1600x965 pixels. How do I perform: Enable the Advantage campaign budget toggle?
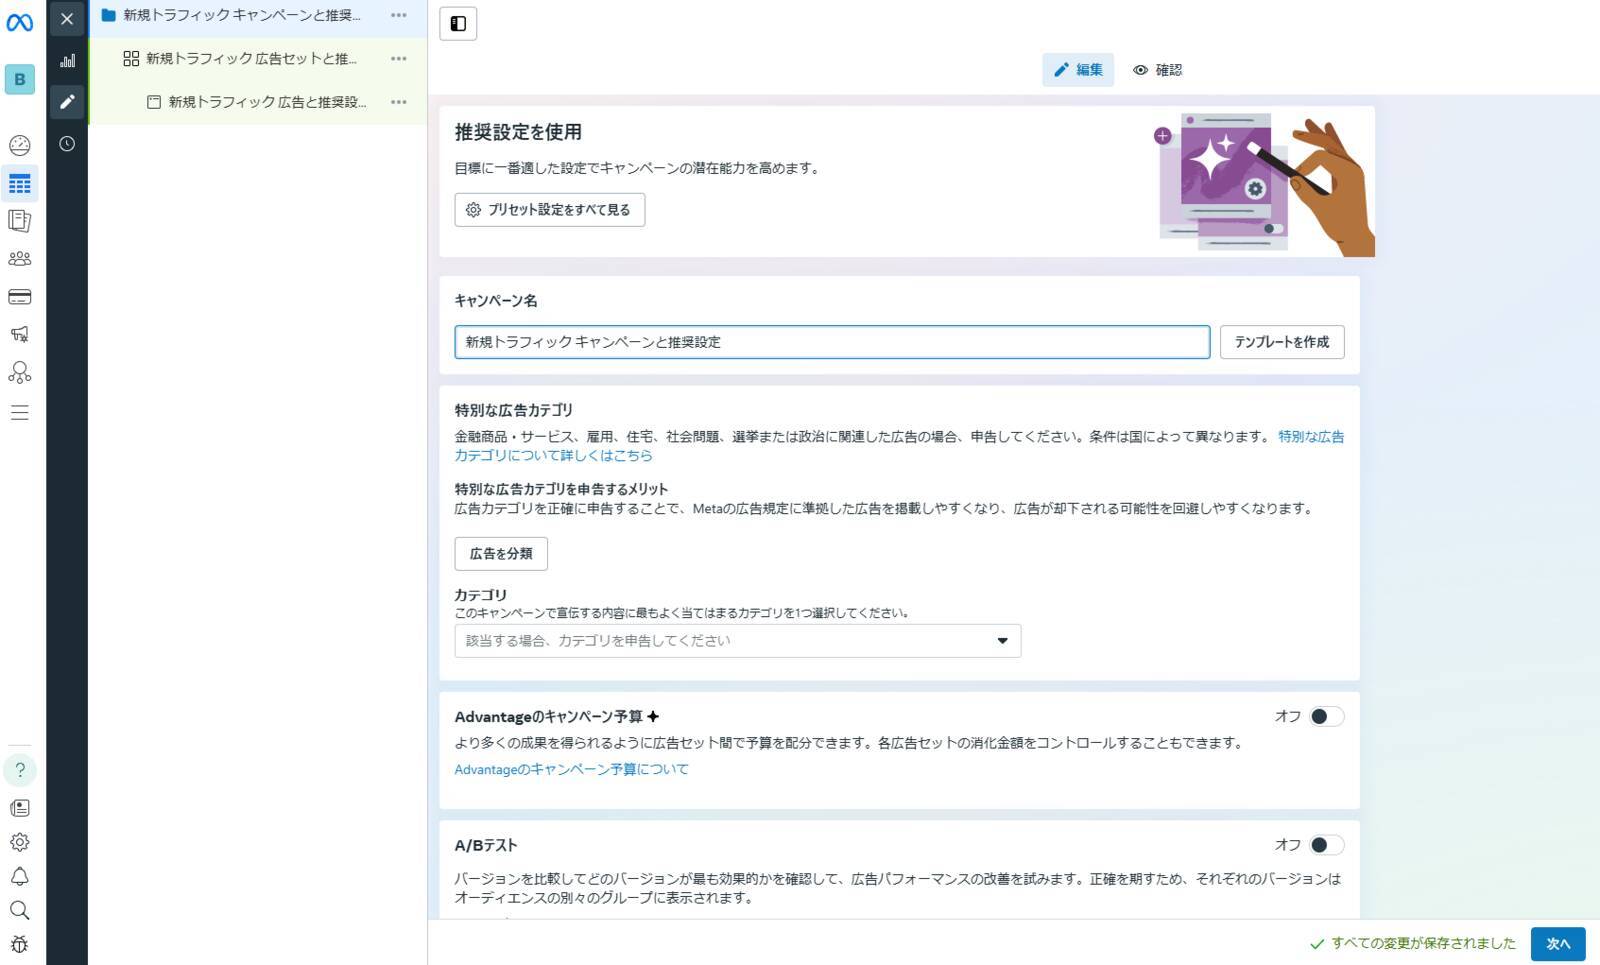pyautogui.click(x=1326, y=717)
